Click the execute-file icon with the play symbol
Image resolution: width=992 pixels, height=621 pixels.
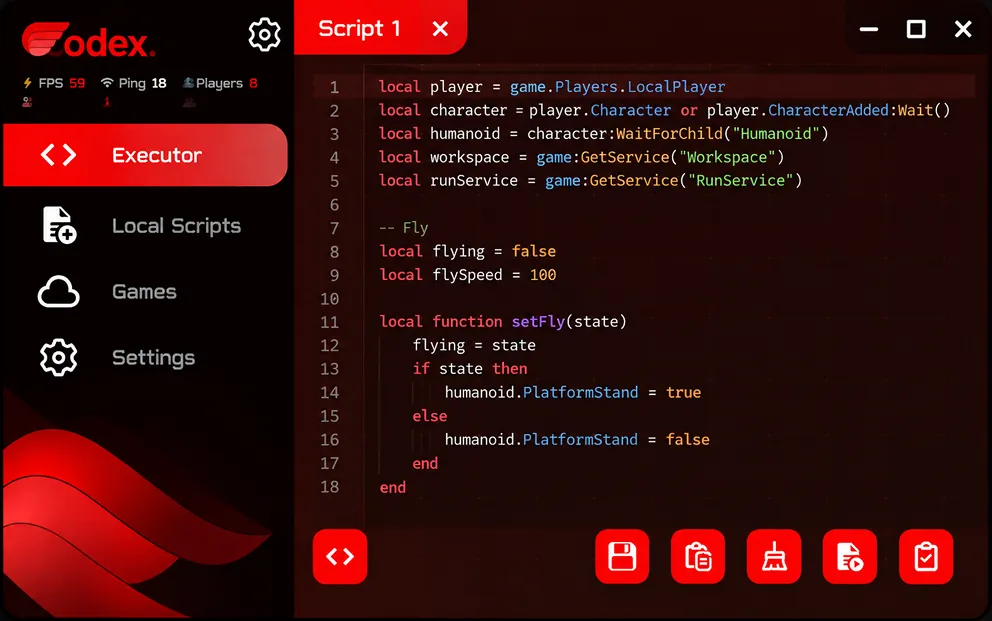tap(850, 556)
